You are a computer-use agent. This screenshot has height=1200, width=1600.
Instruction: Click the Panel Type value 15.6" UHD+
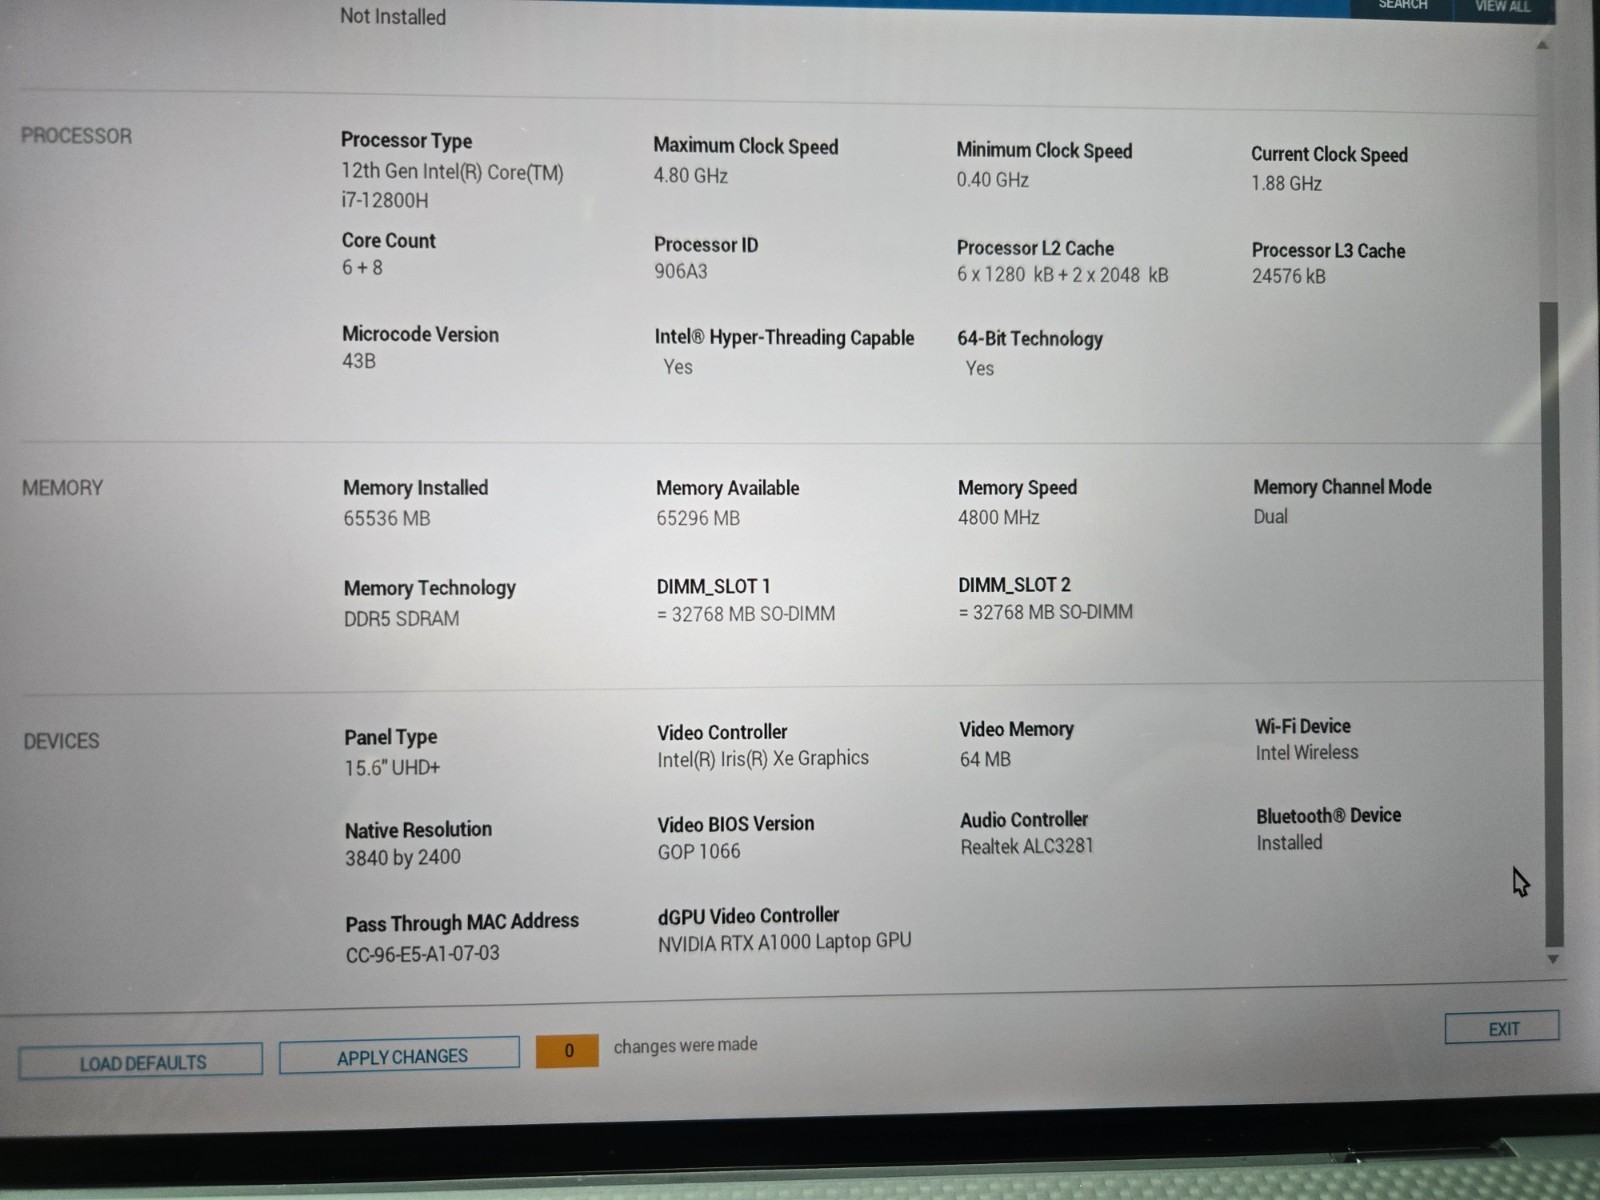click(x=392, y=768)
